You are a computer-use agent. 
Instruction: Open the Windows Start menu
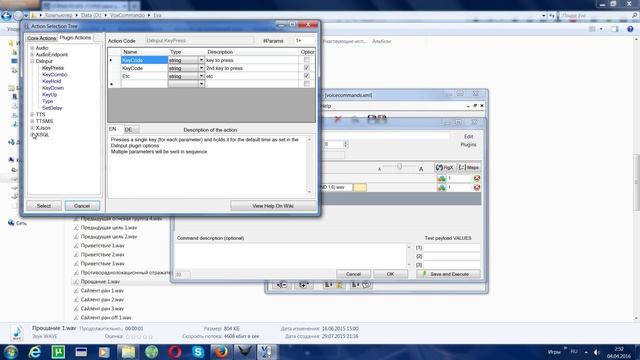pyautogui.click(x=10, y=352)
